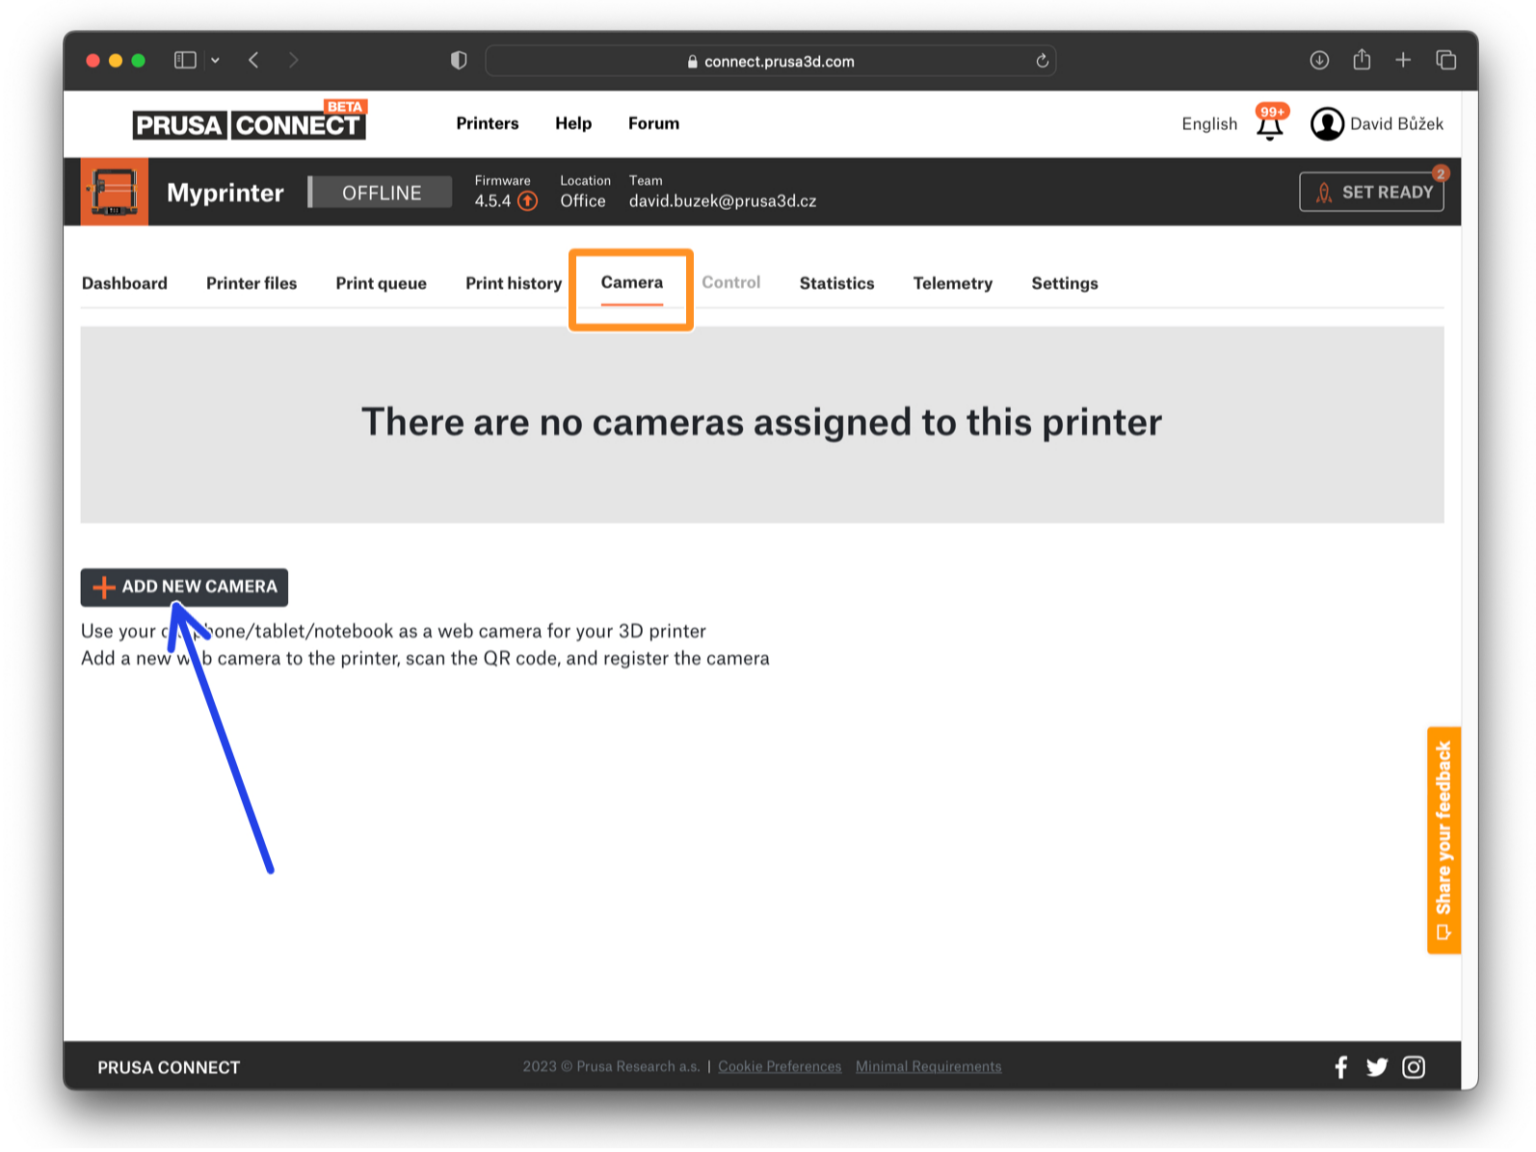This screenshot has width=1536, height=1152.
Task: Reload the page using the refresh icon
Action: [1043, 61]
